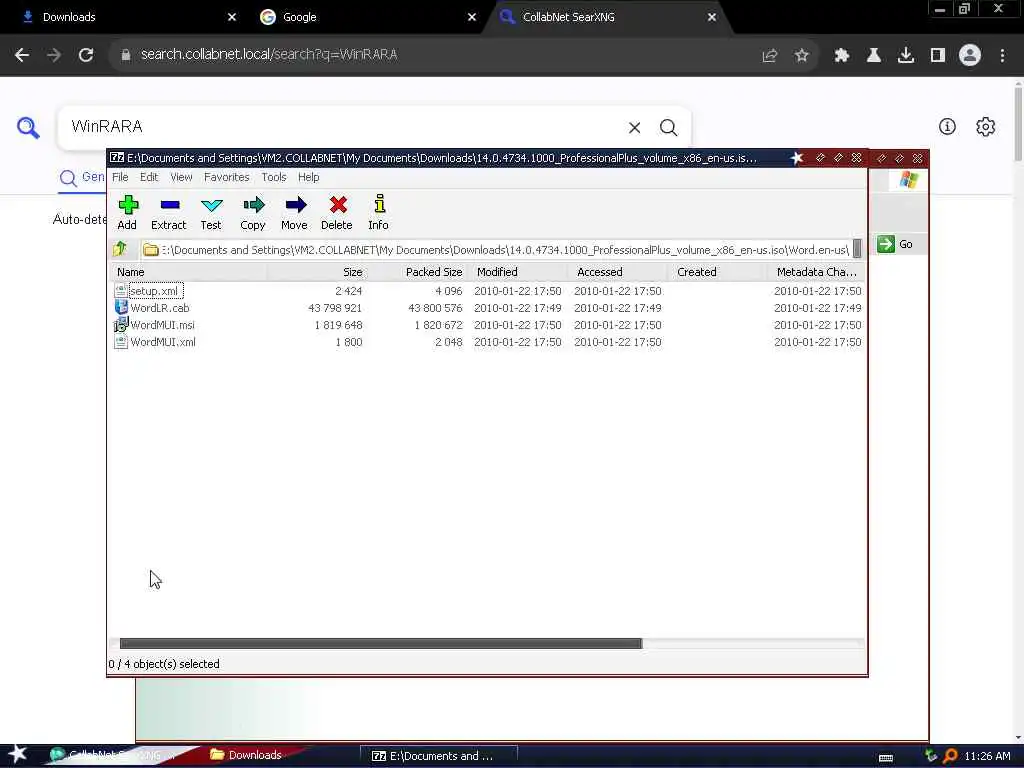1024x768 pixels.
Task: Sort files by Accessed column
Action: click(617, 272)
